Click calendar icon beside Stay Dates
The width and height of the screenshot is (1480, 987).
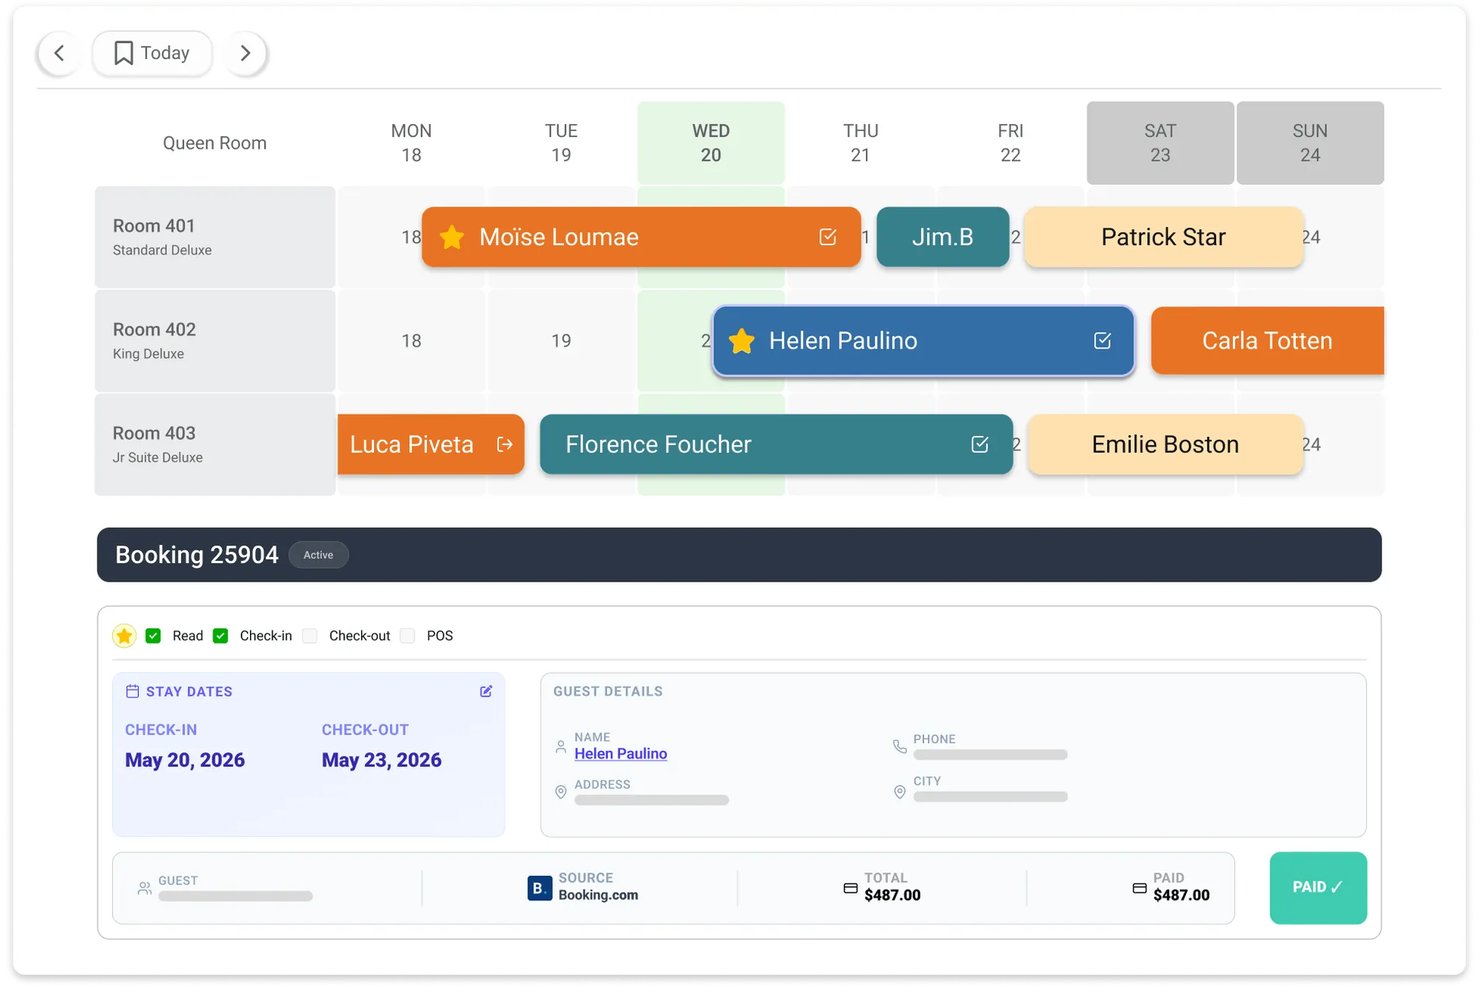pyautogui.click(x=132, y=691)
